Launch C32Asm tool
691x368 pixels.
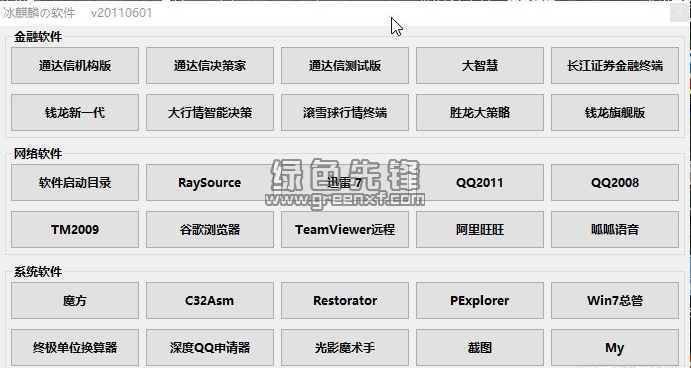click(x=210, y=301)
